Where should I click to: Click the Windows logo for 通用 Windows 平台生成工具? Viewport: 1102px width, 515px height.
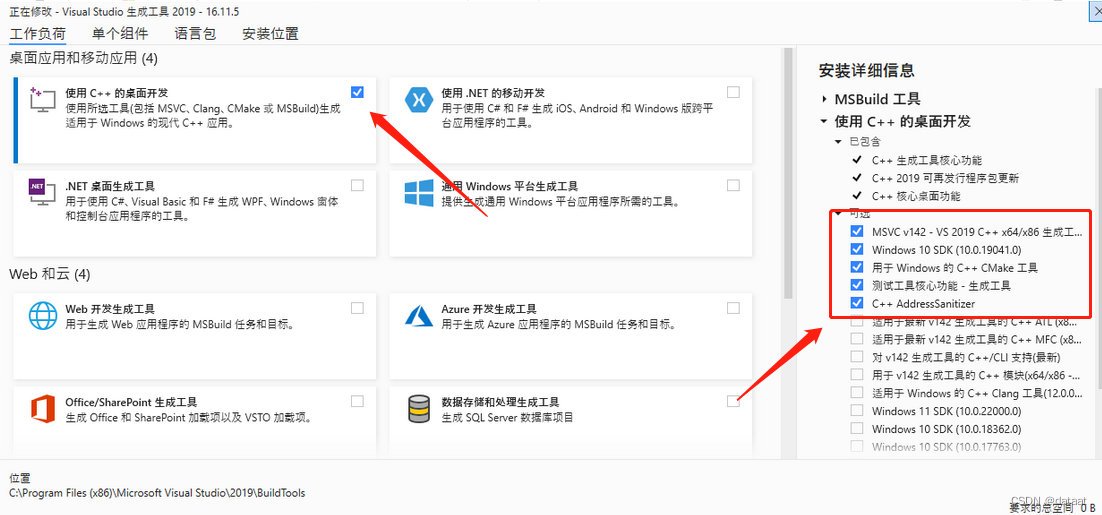[x=419, y=193]
